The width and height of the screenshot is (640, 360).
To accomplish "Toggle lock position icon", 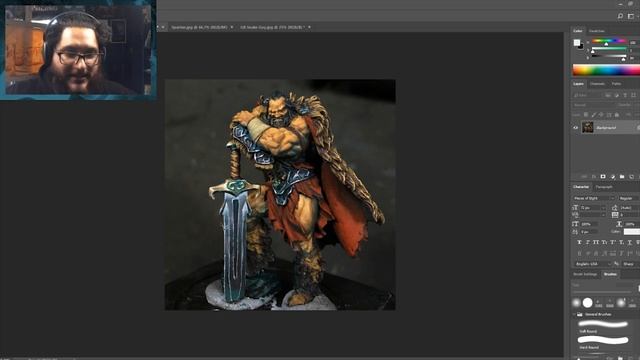I will click(x=601, y=115).
